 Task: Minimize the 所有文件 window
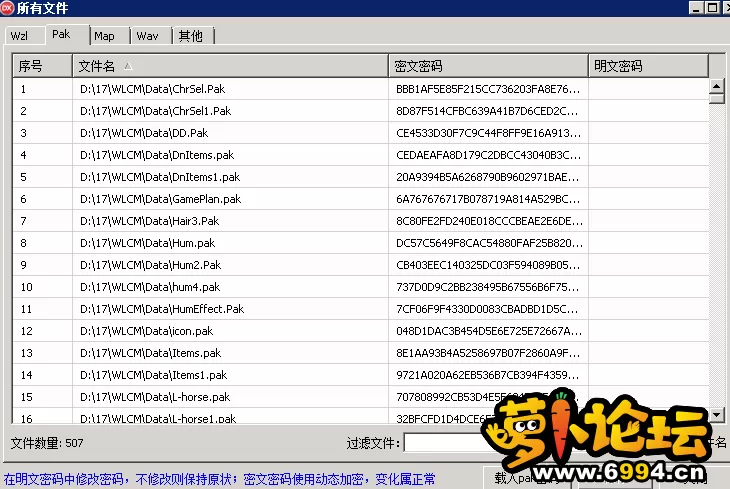tap(696, 7)
